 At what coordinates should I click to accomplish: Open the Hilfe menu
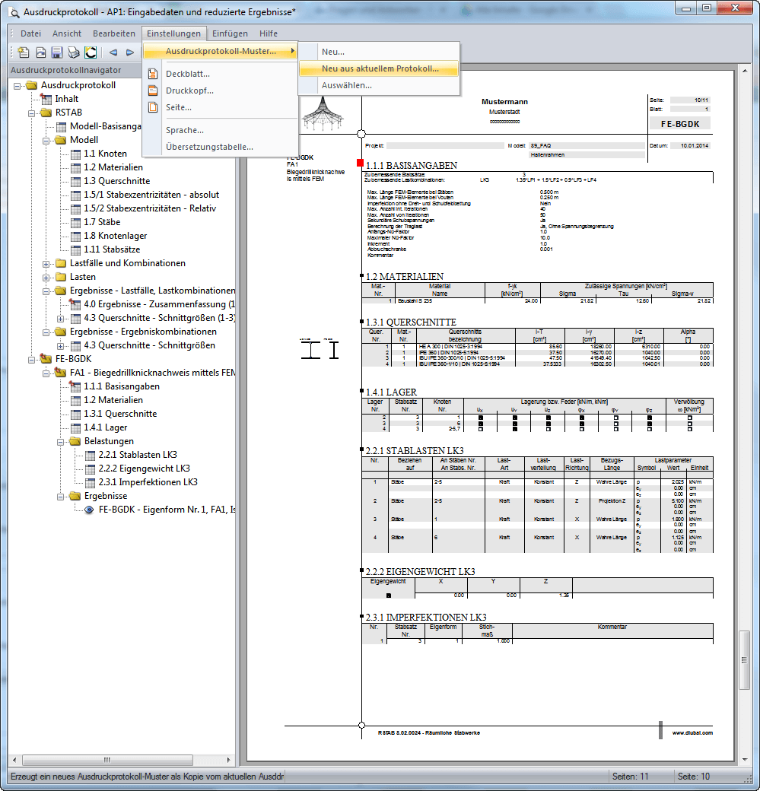[268, 33]
